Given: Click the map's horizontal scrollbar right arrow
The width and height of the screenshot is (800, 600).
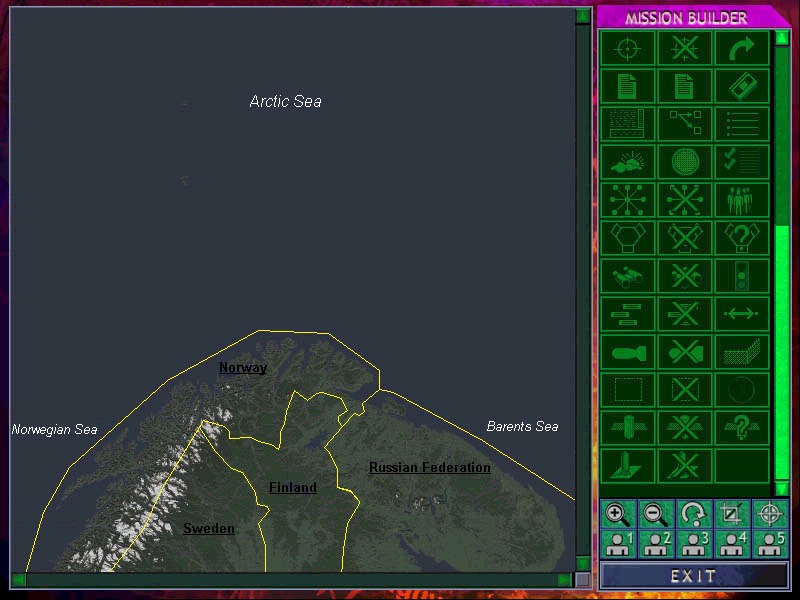Looking at the screenshot, I should tap(565, 580).
